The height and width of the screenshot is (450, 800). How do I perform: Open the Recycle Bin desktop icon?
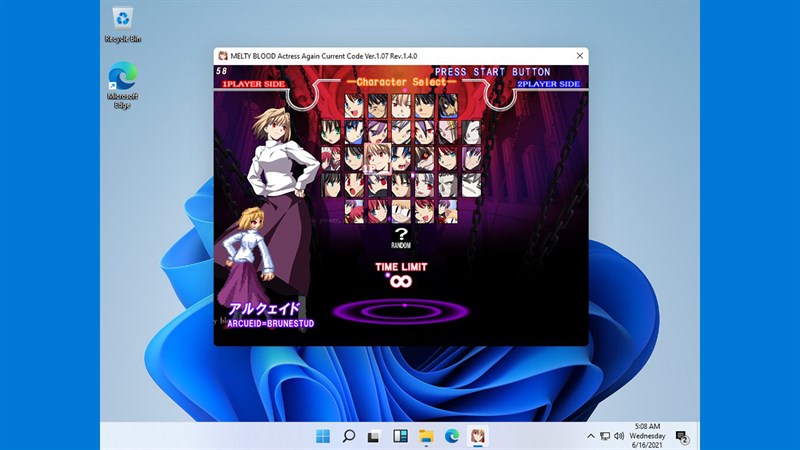point(122,24)
